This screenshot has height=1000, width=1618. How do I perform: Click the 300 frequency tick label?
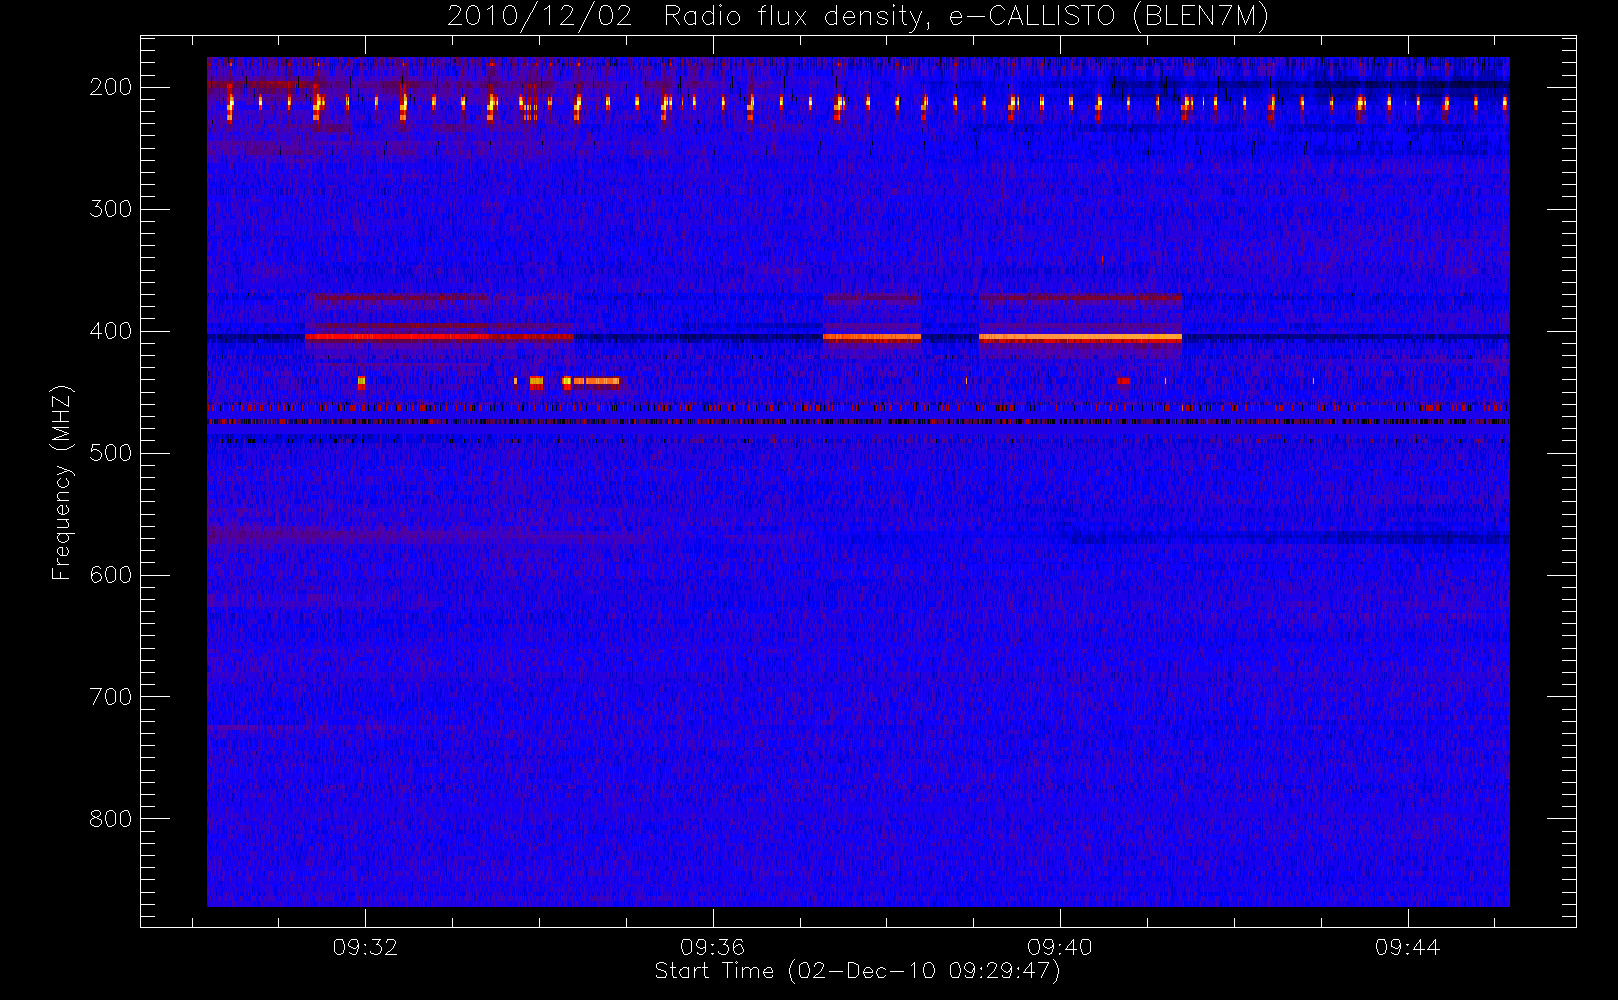click(110, 209)
